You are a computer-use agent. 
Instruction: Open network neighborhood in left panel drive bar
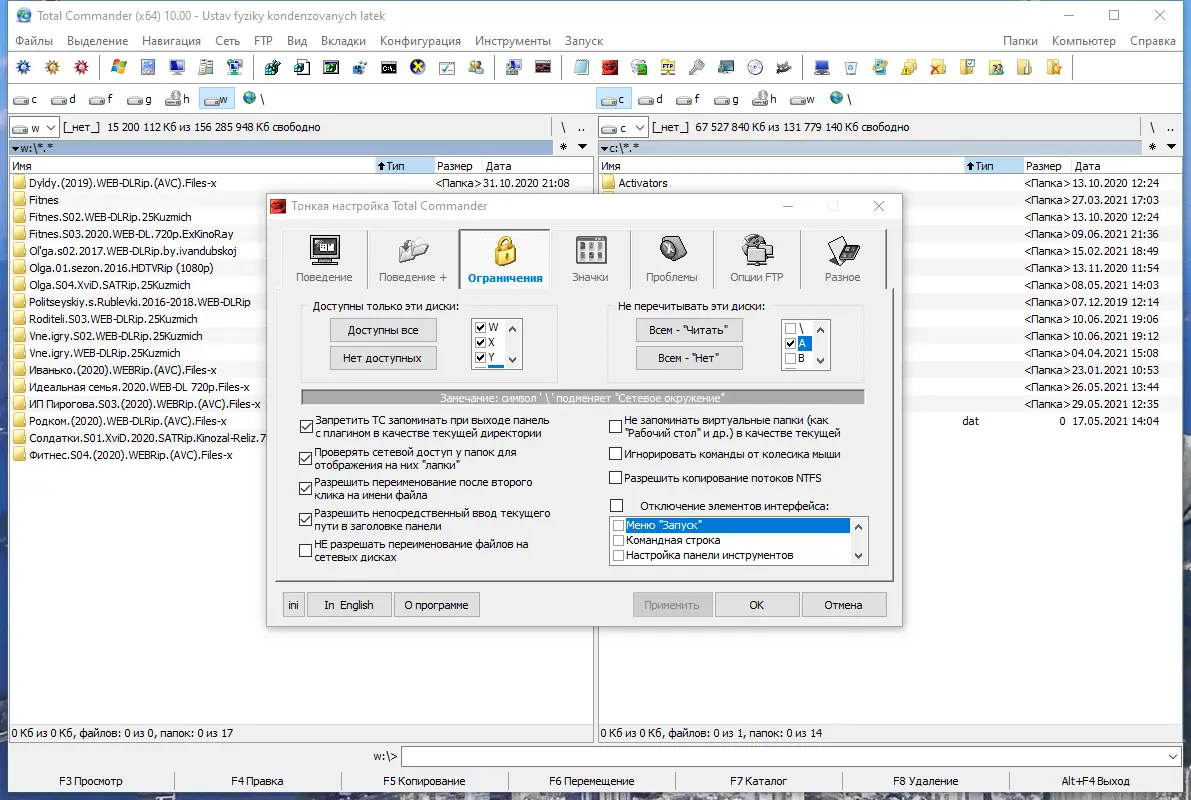253,99
